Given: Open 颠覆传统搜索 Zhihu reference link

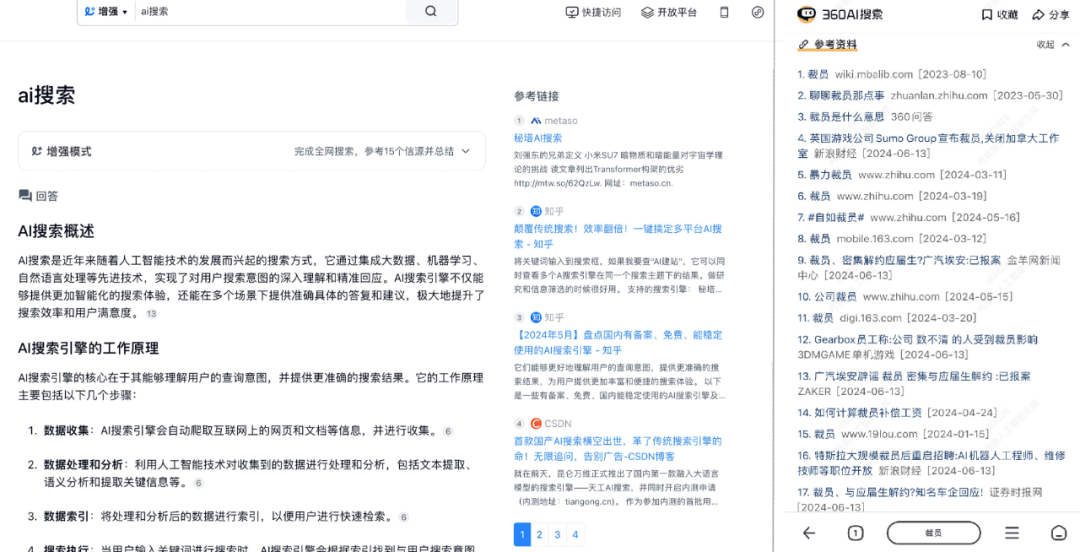Looking at the screenshot, I should pos(618,236).
